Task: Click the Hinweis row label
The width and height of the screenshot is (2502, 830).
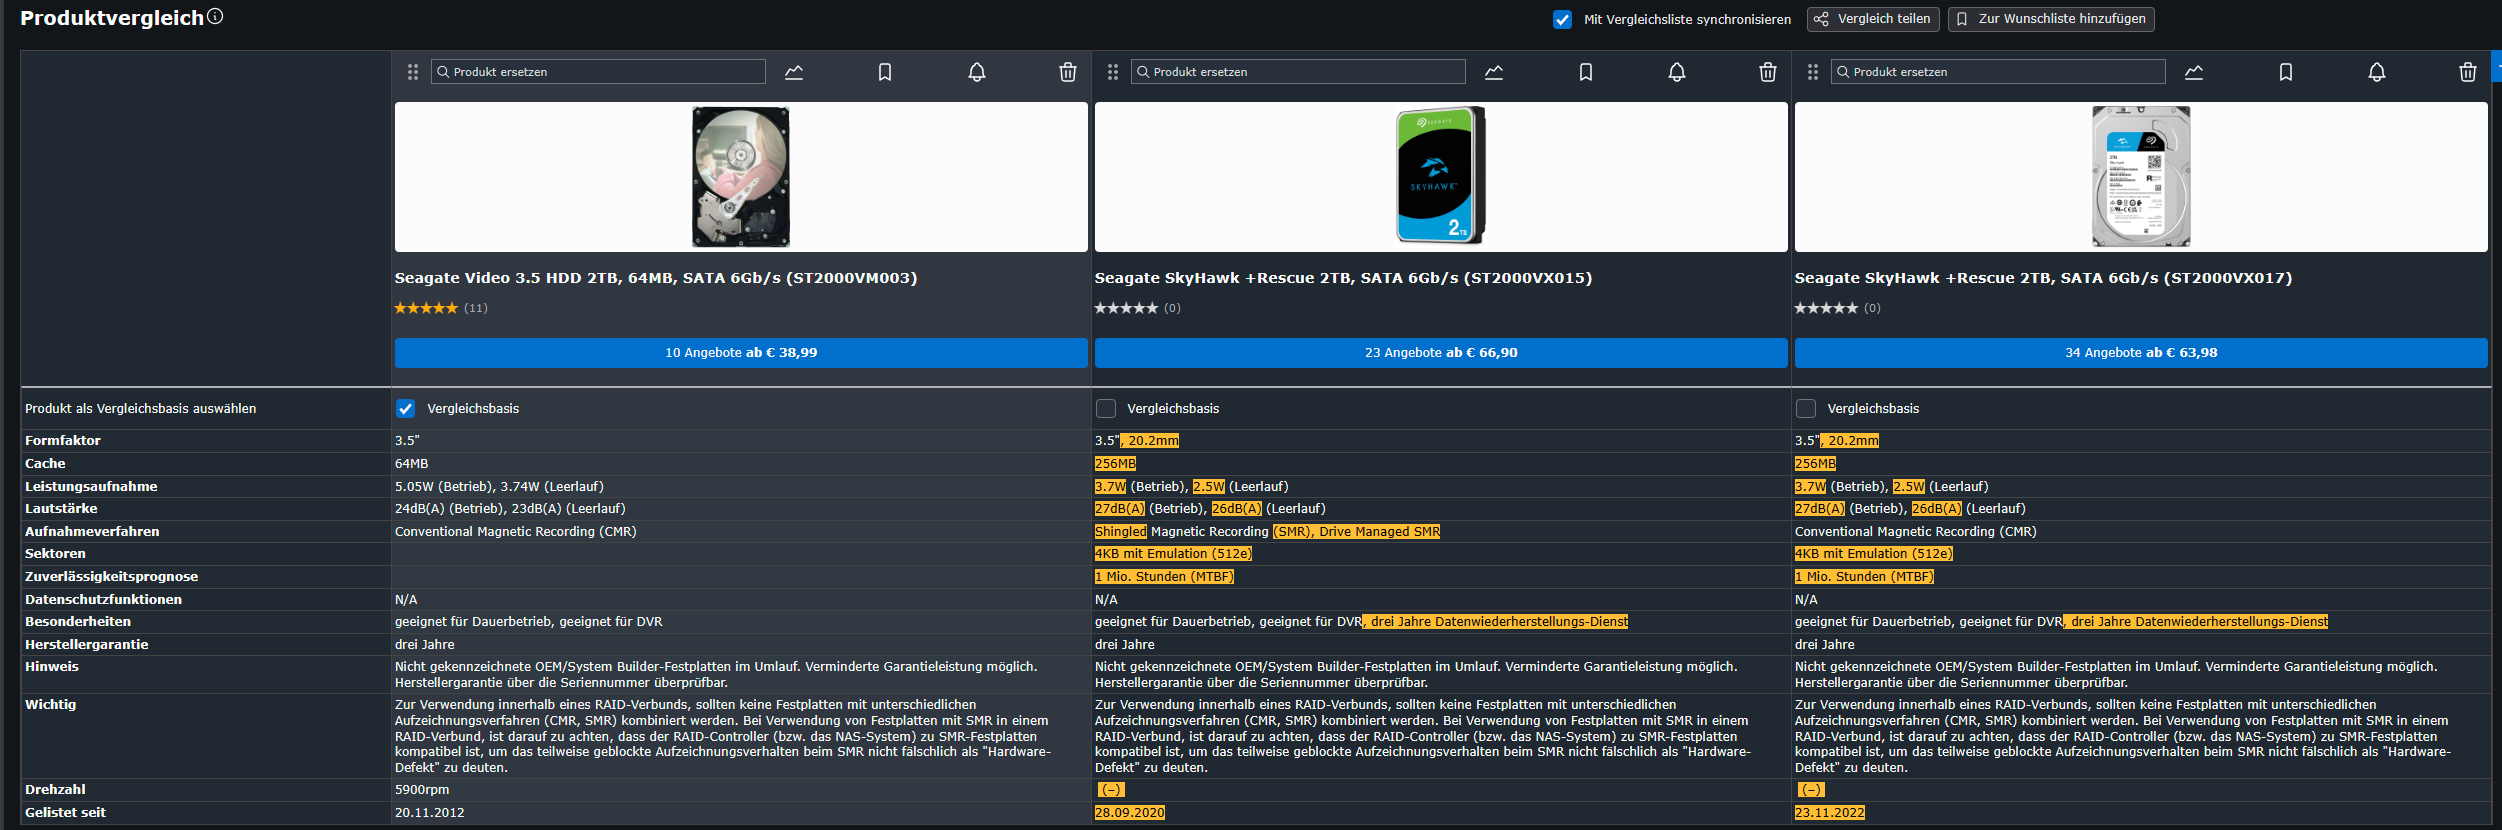Action: [x=52, y=667]
